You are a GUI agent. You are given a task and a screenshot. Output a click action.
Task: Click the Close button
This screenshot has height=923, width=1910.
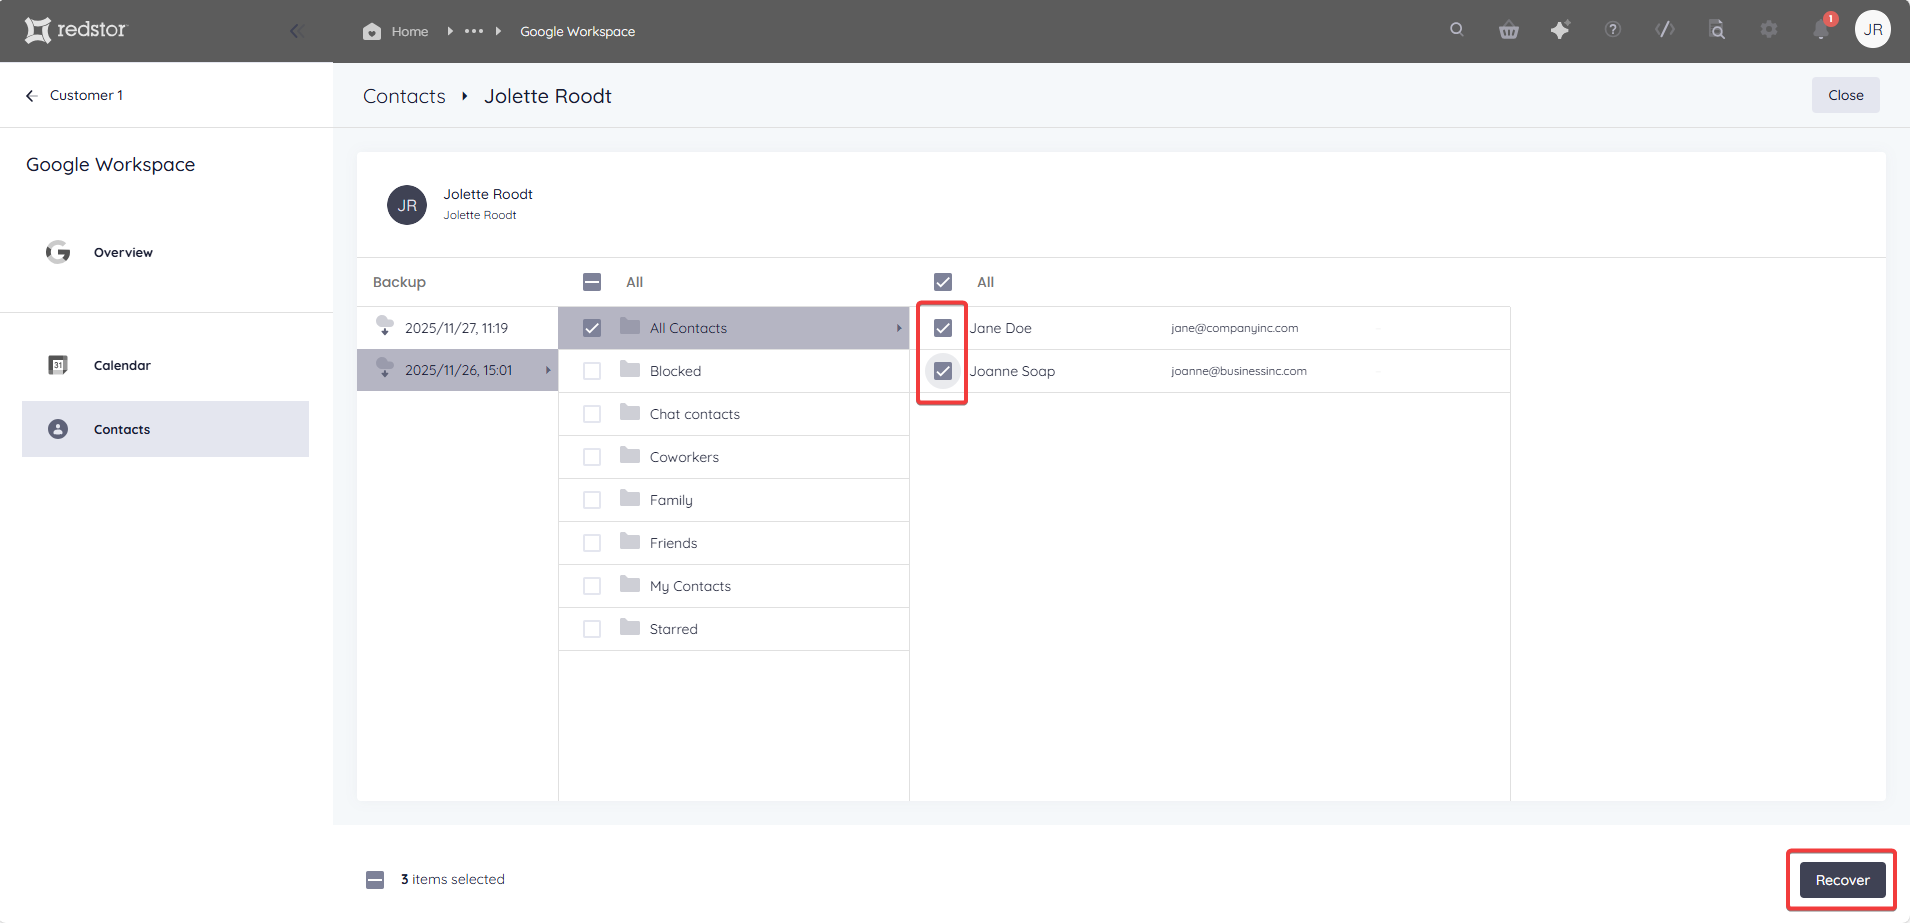tap(1845, 95)
